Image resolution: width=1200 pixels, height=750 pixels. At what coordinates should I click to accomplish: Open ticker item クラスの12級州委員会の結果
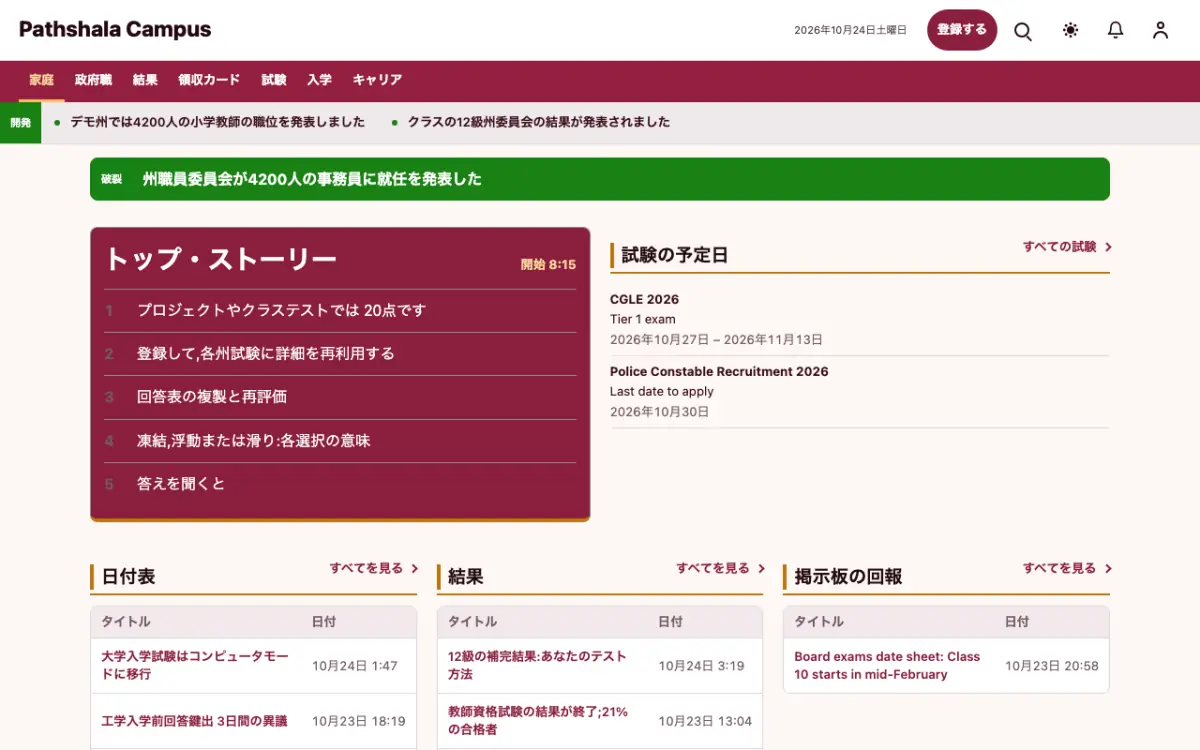[x=539, y=122]
